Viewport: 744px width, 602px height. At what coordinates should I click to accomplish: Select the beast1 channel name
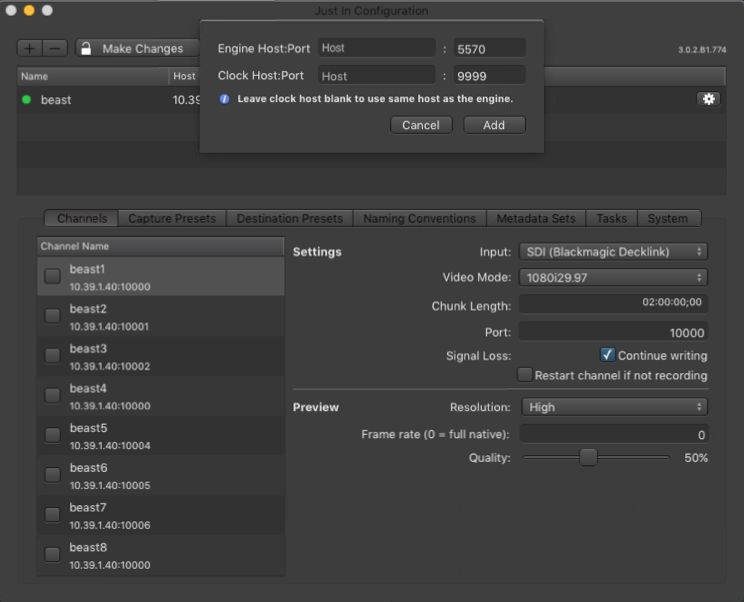87,269
